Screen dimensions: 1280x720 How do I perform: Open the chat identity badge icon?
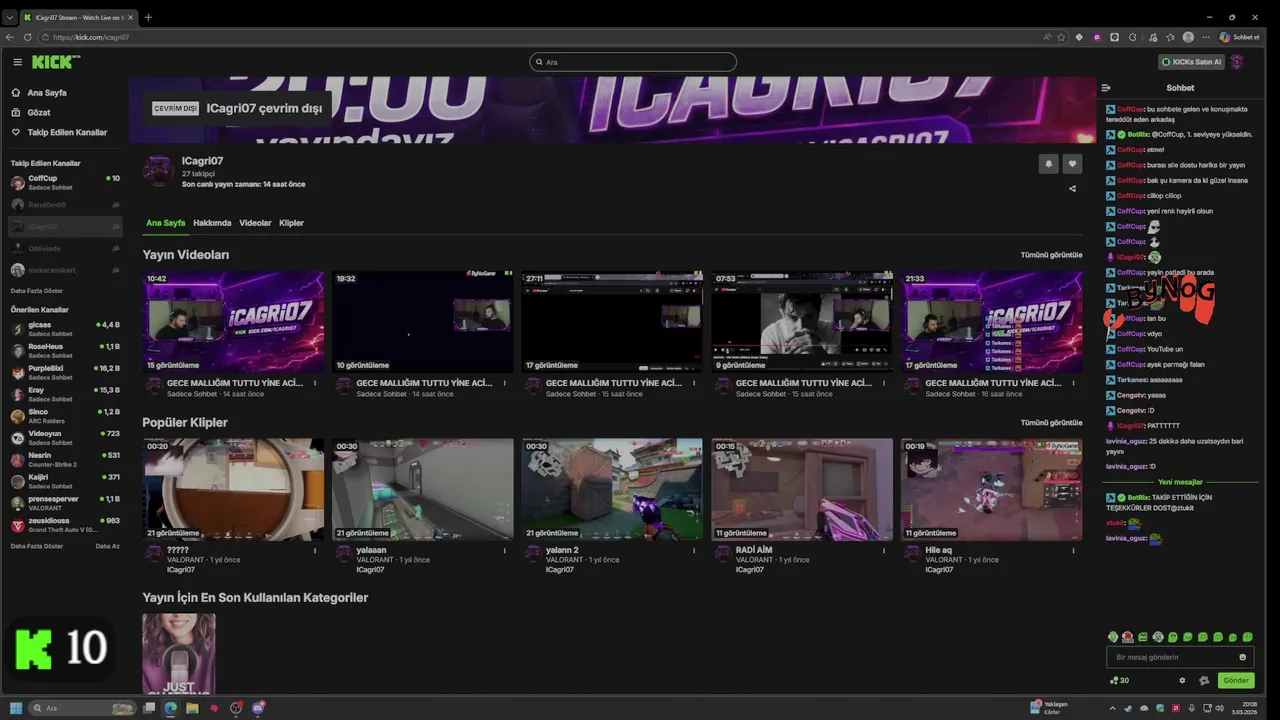(x=1204, y=681)
